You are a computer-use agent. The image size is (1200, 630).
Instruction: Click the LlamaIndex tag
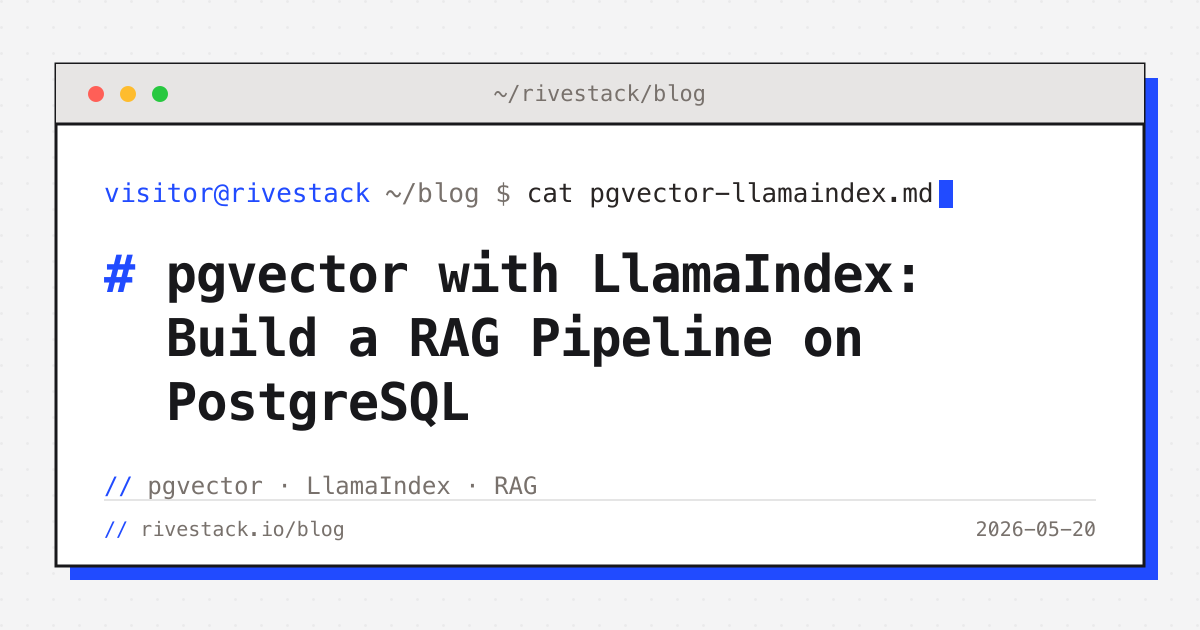click(x=378, y=486)
